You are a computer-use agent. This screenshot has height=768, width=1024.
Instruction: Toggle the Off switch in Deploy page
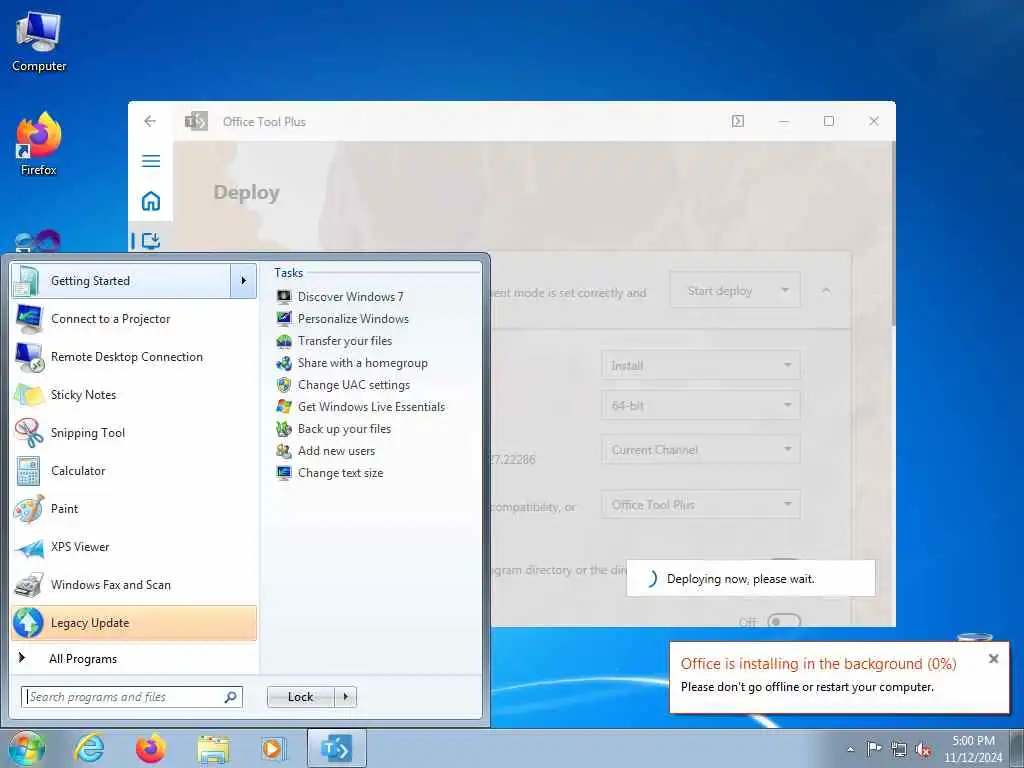[x=784, y=621]
